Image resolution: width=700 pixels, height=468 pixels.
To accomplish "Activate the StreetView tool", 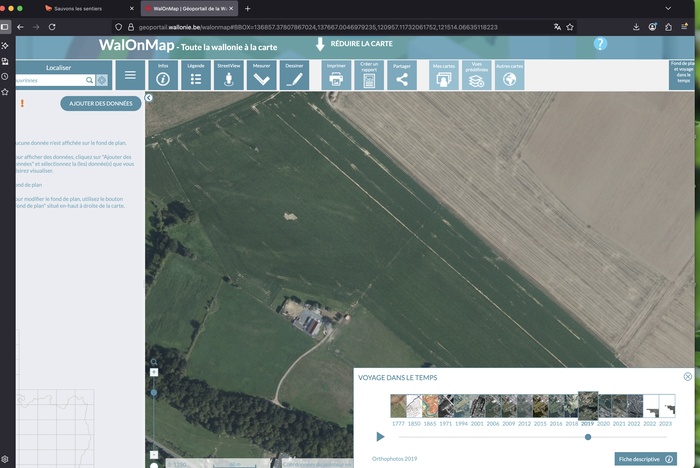I will pyautogui.click(x=229, y=76).
